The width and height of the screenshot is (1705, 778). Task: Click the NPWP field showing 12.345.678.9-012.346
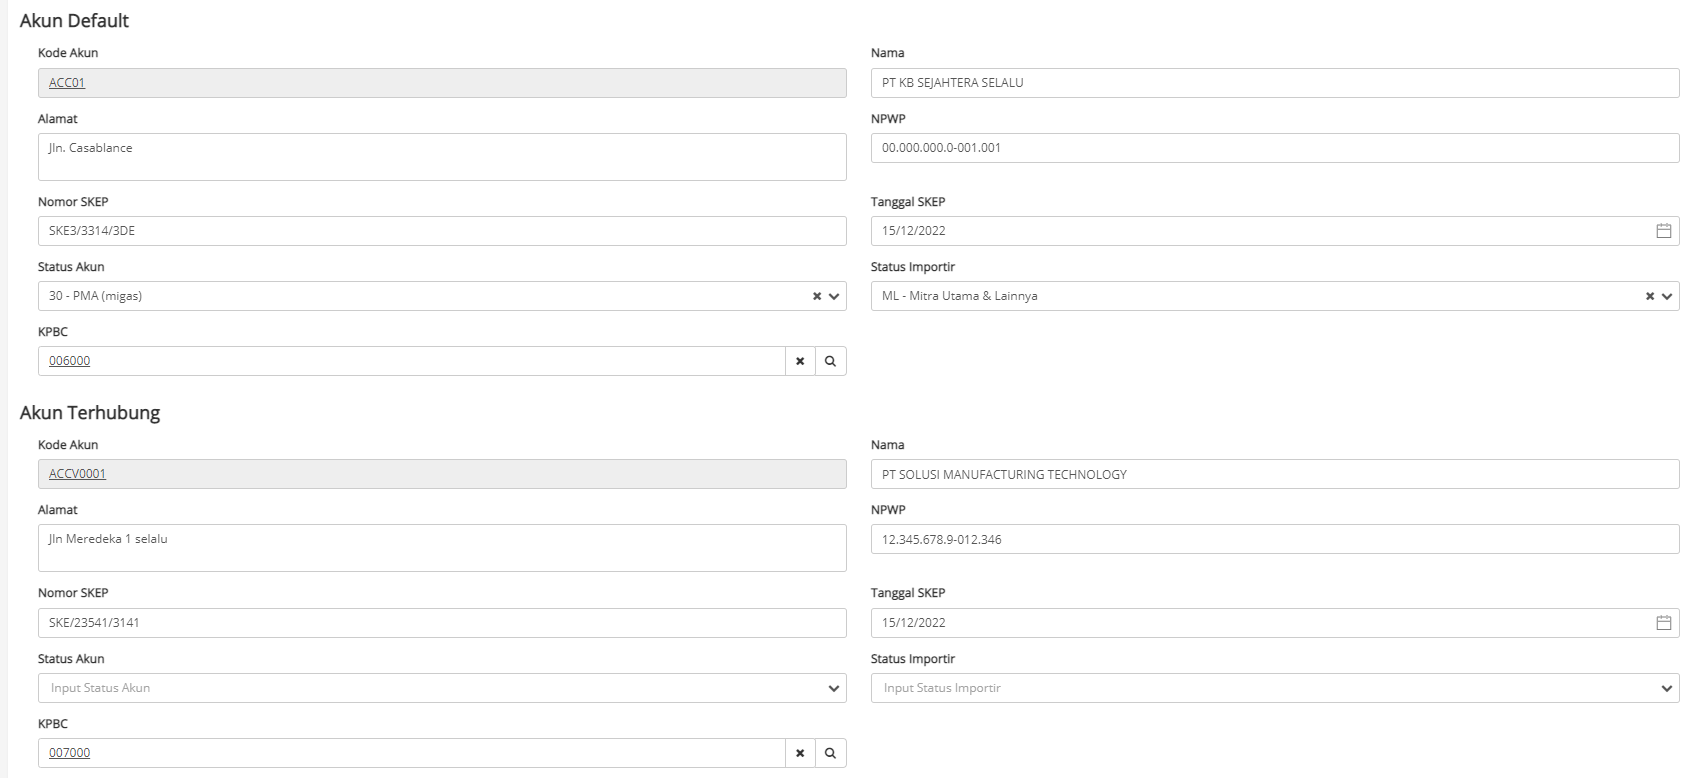coord(1274,539)
